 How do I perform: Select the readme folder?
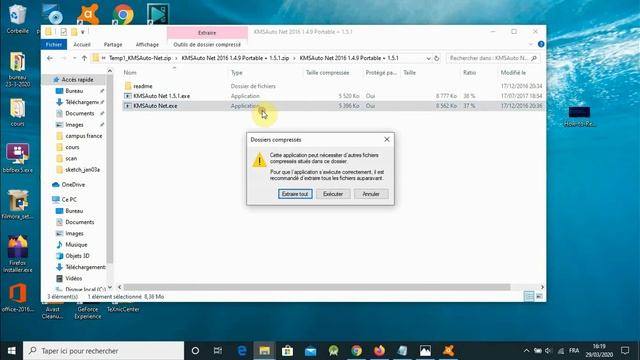click(142, 86)
